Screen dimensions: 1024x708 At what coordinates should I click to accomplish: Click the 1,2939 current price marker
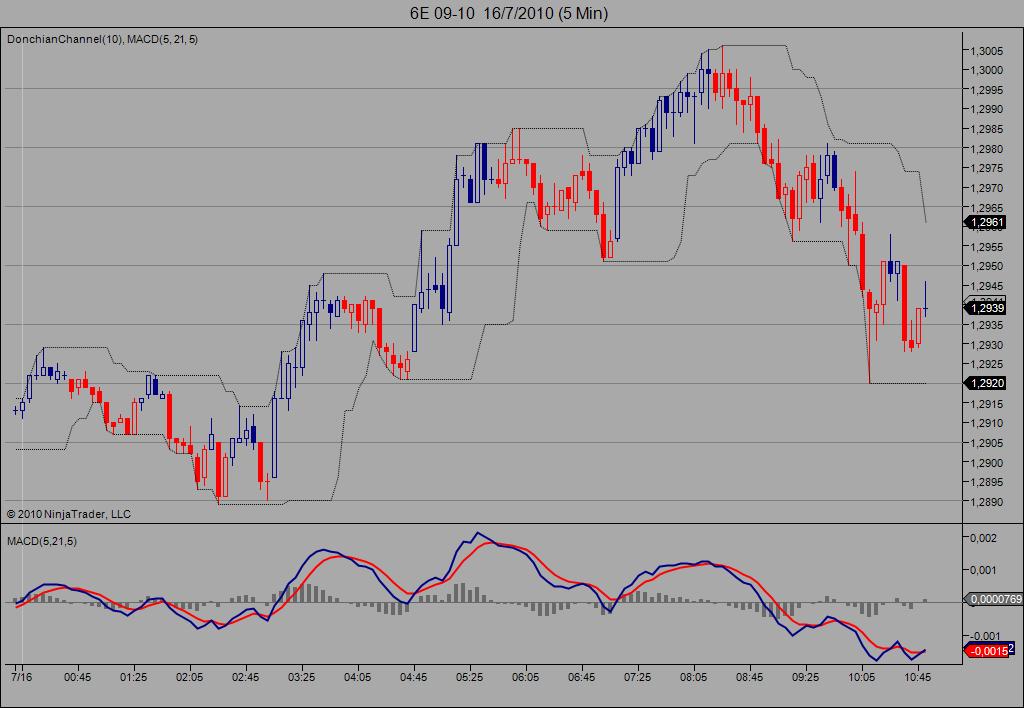pos(986,308)
